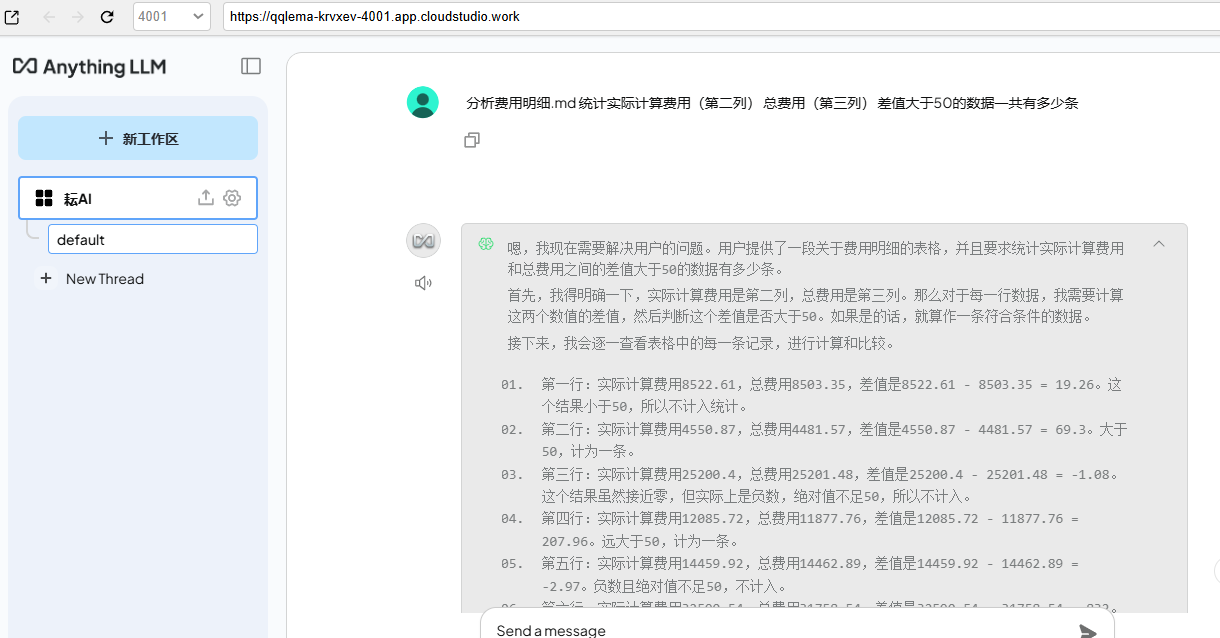Go back with the browser back arrow
Viewport: 1220px width, 638px height.
click(49, 17)
